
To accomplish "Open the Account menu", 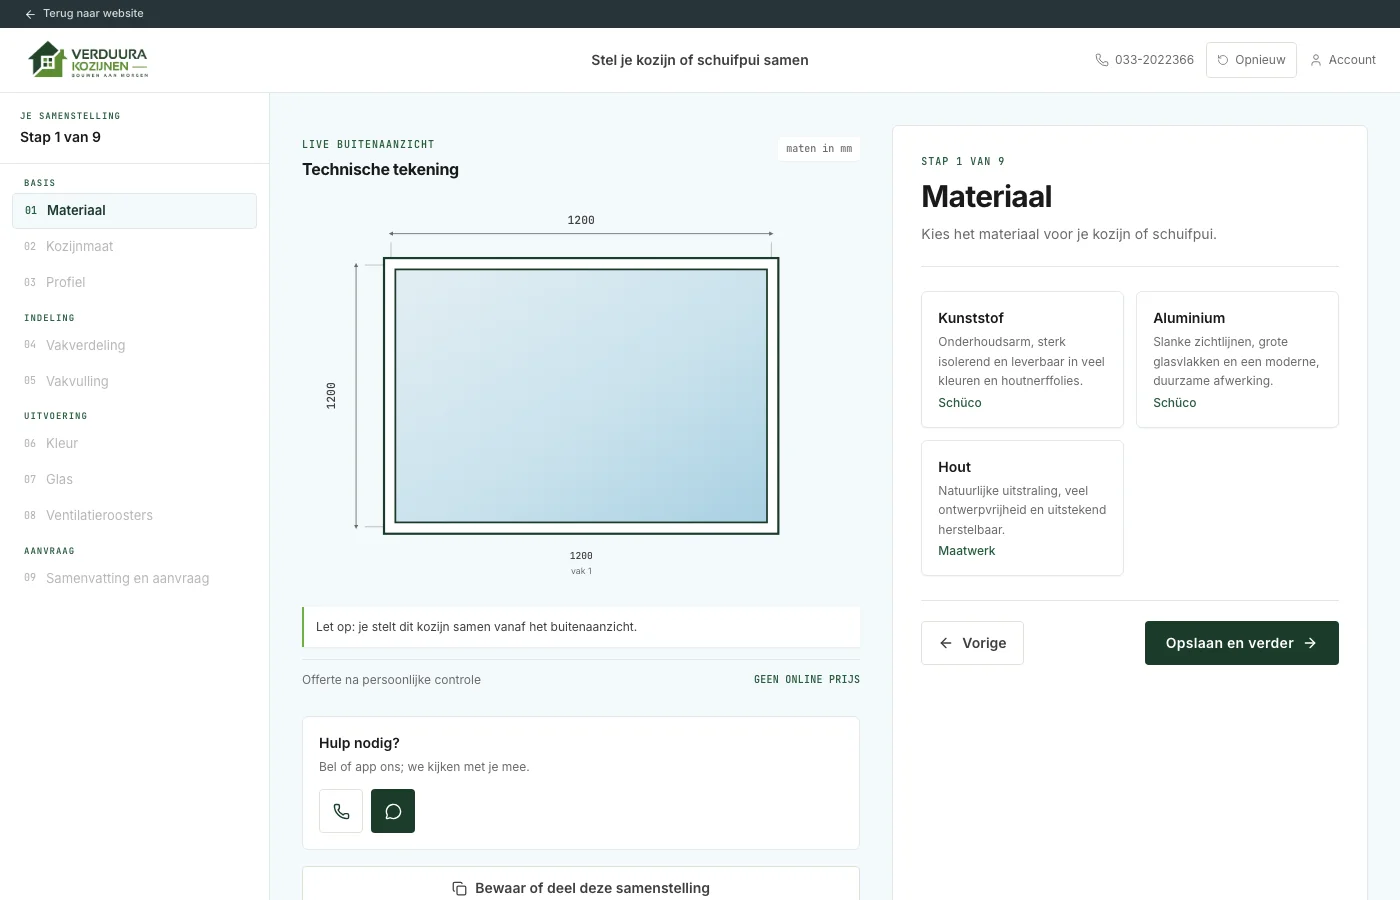I will point(1343,60).
